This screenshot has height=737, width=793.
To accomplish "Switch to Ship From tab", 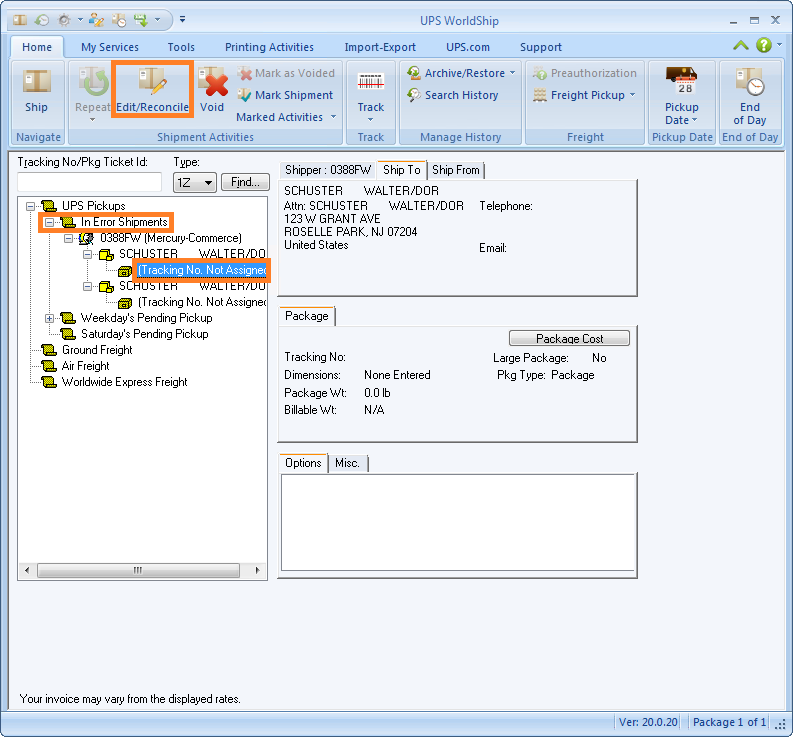I will pos(456,170).
